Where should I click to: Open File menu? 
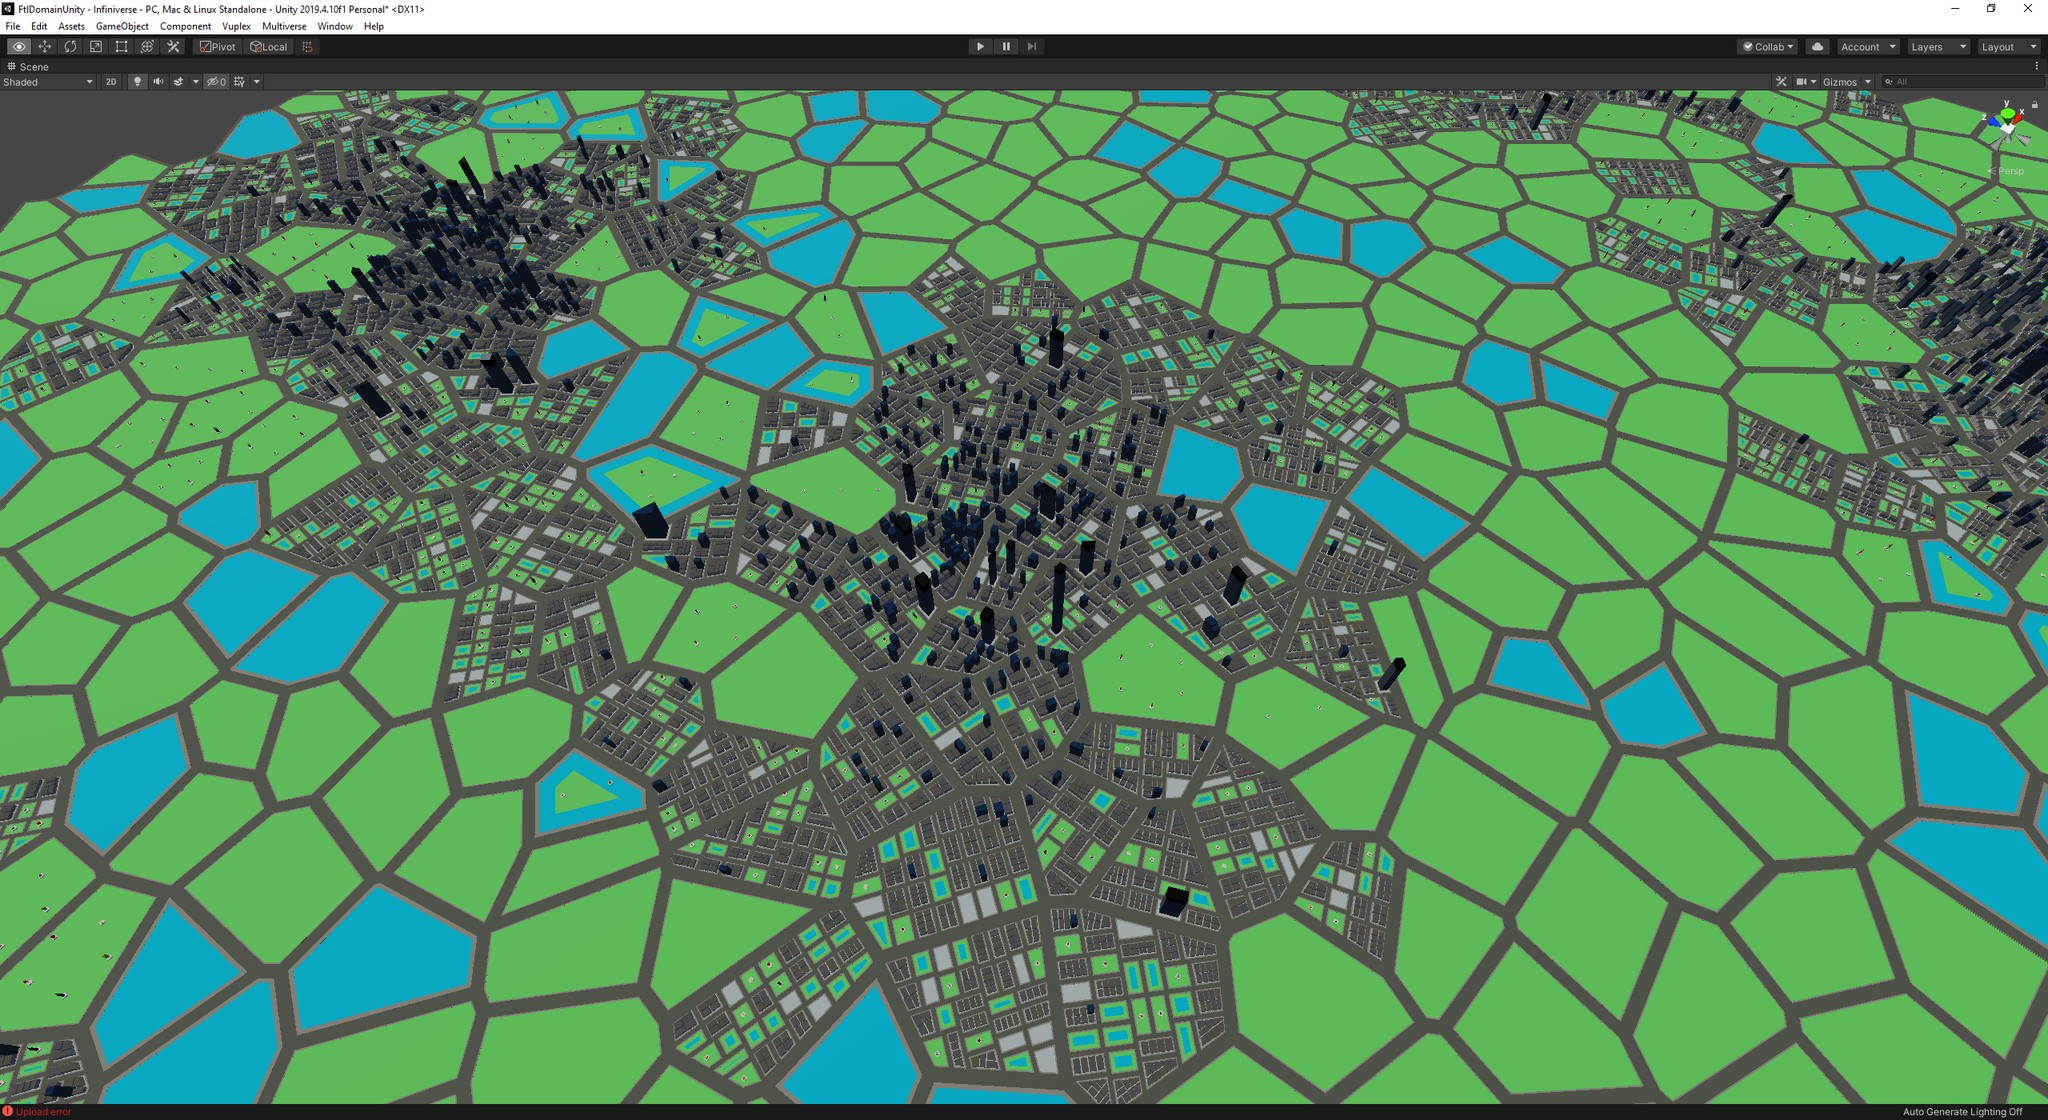13,26
